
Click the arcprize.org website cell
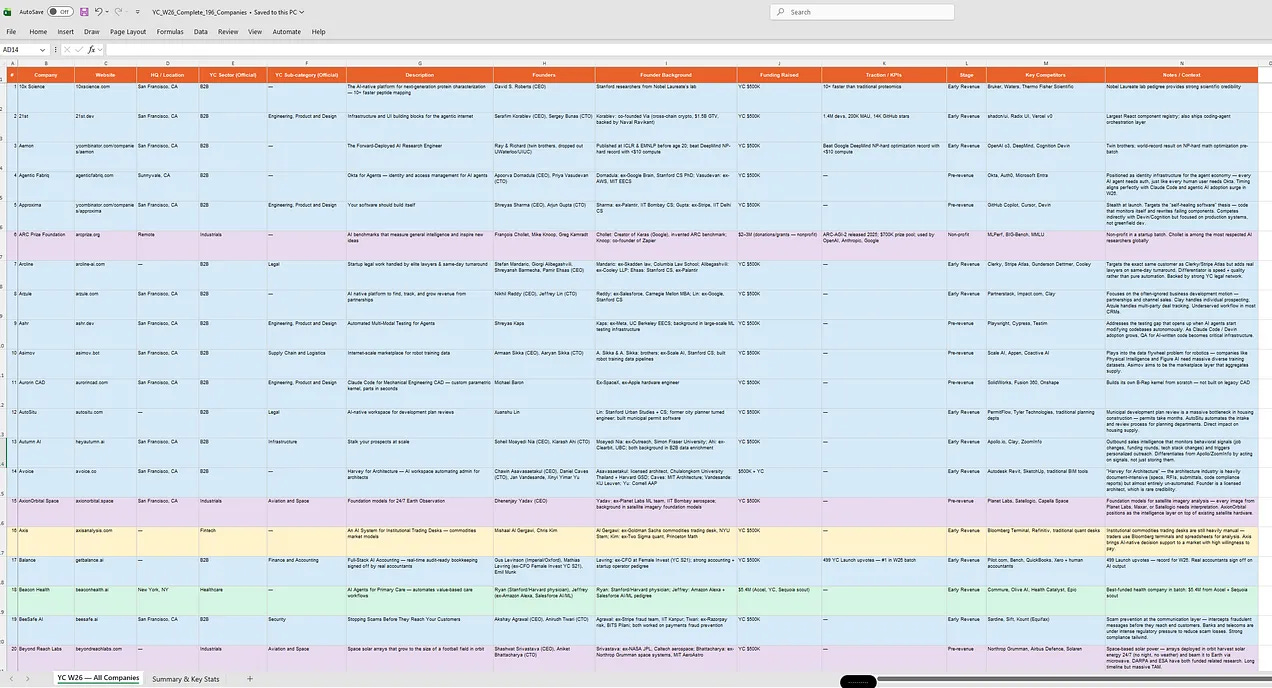pos(105,246)
